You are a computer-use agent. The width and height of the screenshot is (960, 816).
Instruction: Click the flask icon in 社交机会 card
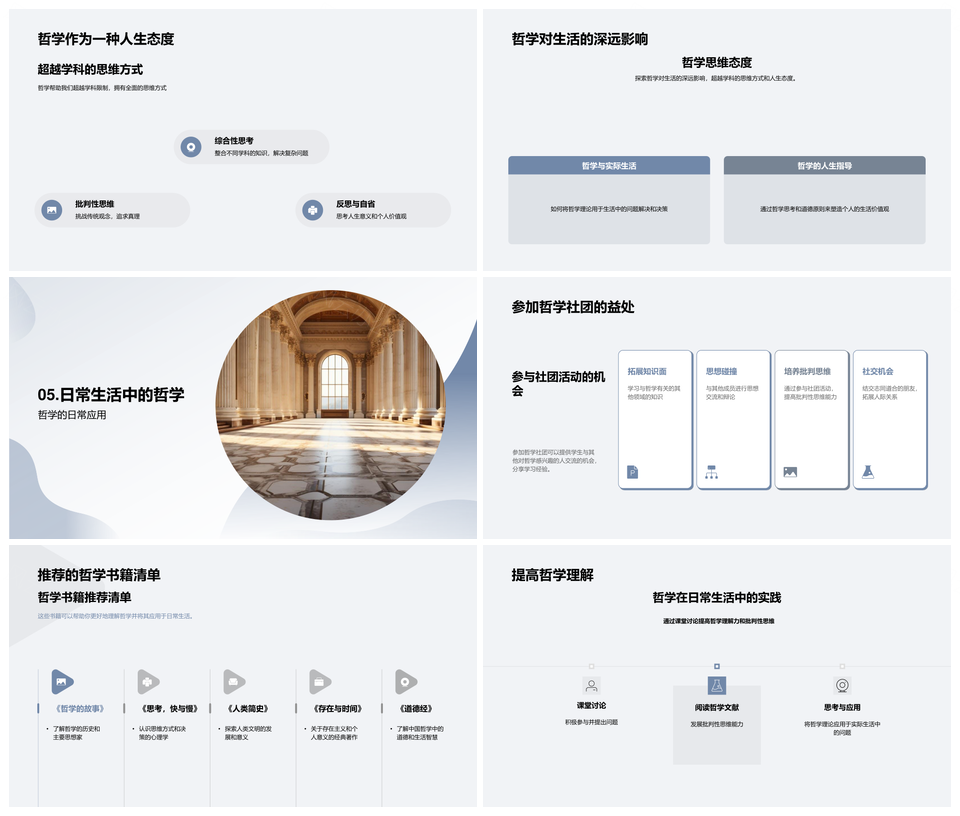pyautogui.click(x=868, y=472)
